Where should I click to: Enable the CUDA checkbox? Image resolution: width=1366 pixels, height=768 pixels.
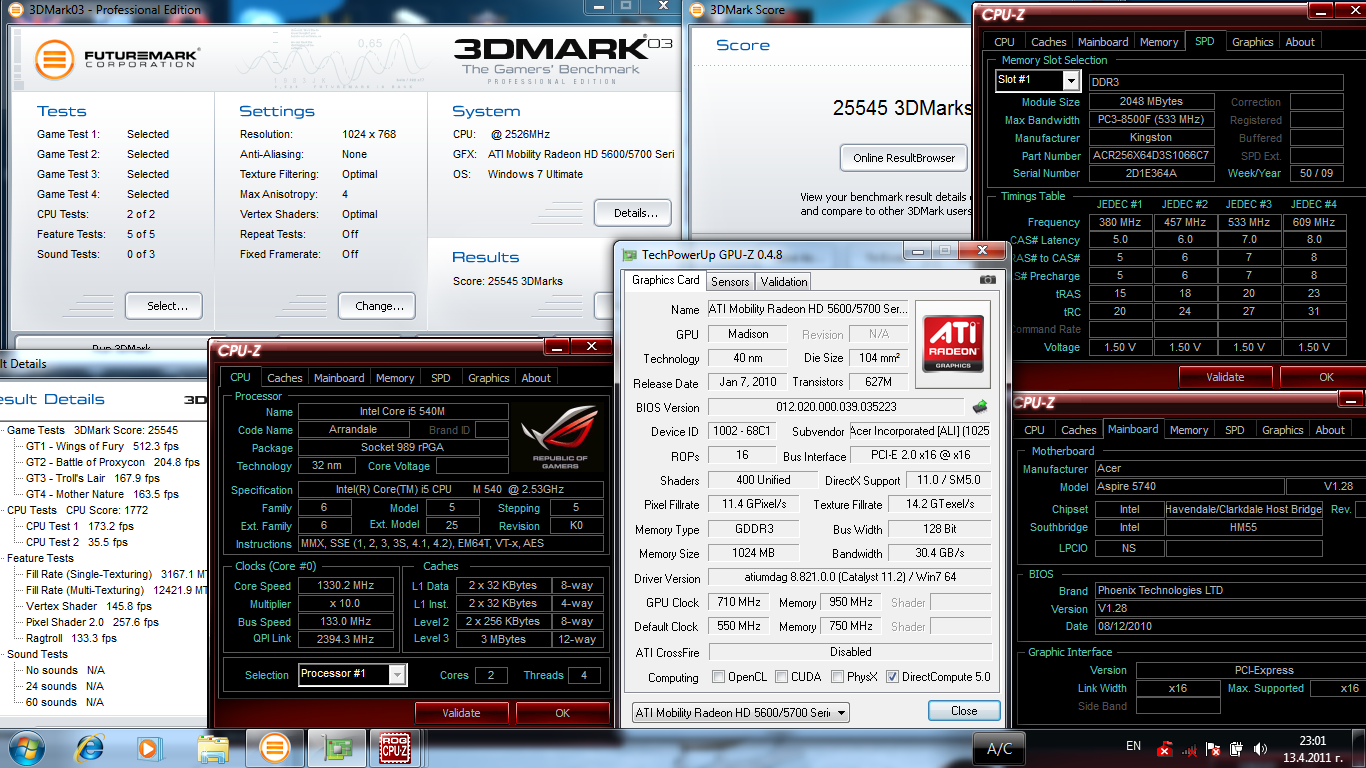tap(782, 677)
